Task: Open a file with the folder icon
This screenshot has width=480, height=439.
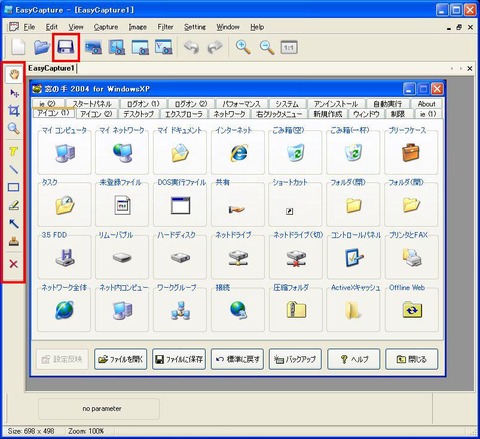Action: [42, 47]
